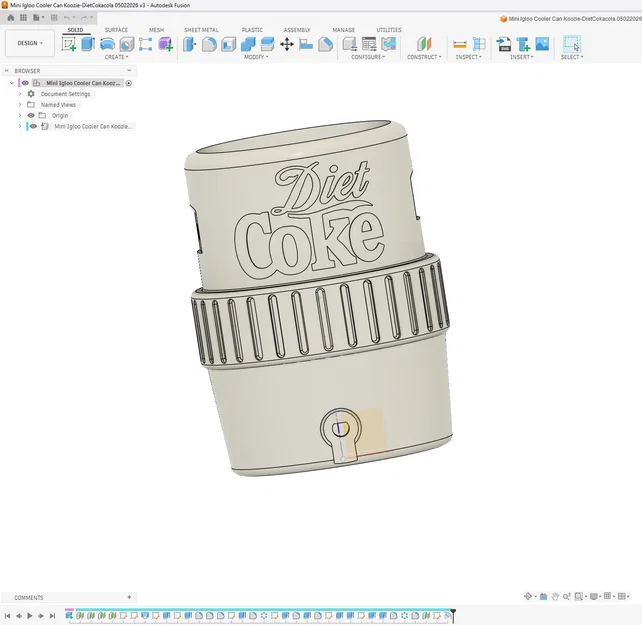
Task: Open the SELECT dropdown menu
Action: 572,57
